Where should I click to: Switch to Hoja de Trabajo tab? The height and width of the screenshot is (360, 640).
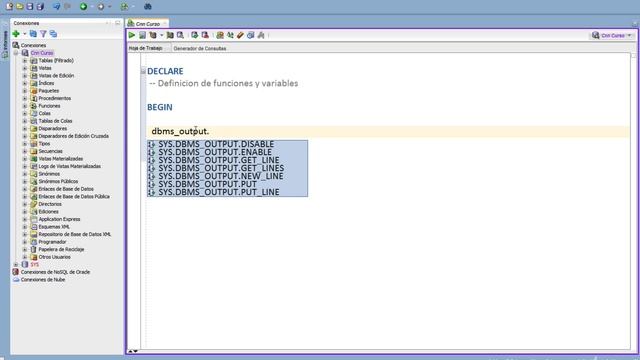pos(145,48)
